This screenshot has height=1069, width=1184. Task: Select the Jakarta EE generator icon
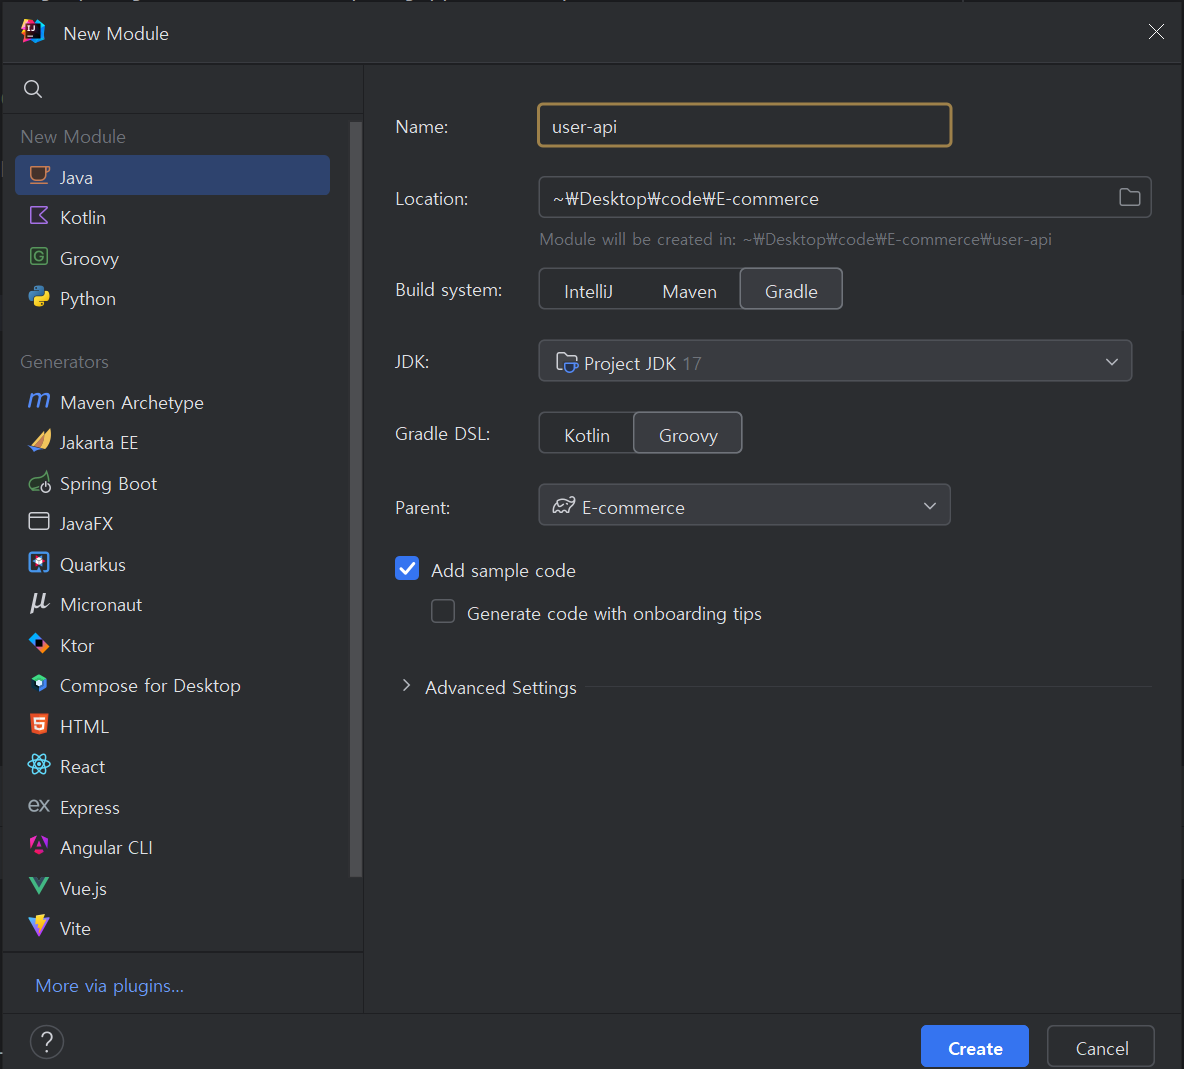39,441
